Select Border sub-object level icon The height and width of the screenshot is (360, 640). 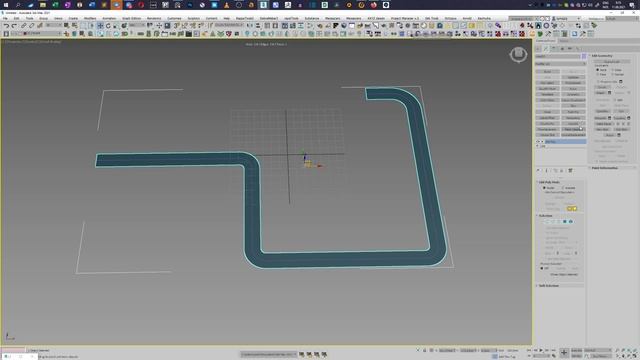pos(559,222)
